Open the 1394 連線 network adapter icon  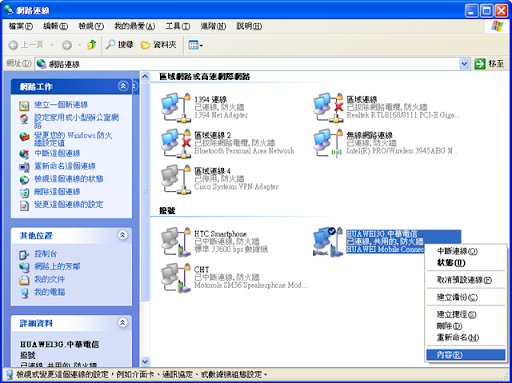(x=176, y=107)
